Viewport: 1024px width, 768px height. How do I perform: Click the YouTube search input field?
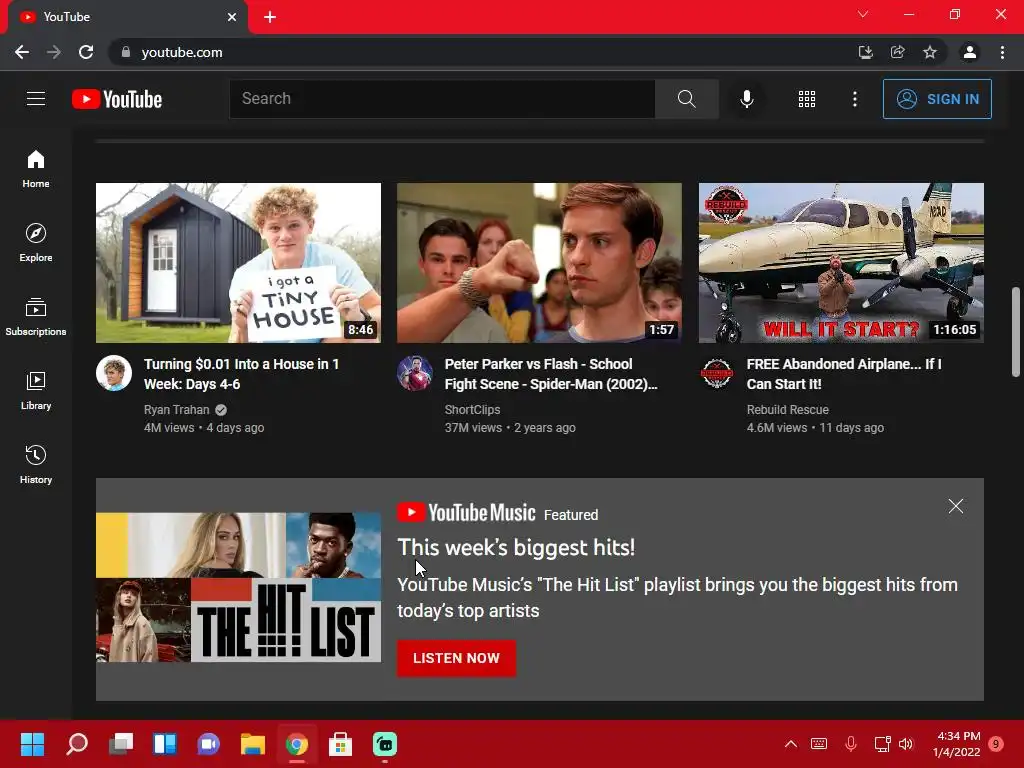(x=442, y=99)
